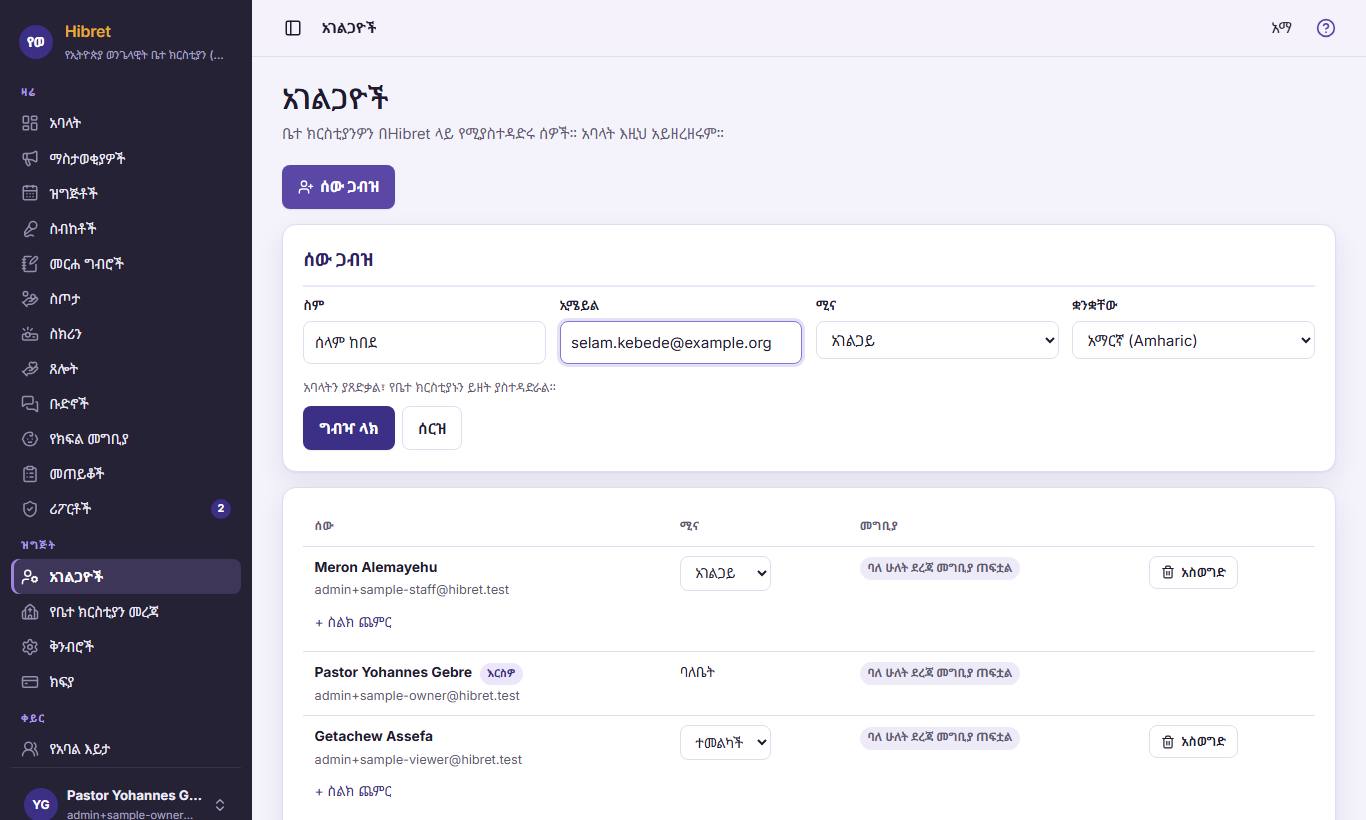Image resolution: width=1366 pixels, height=820 pixels.
Task: Click the ሰው ጋብዝ invite button
Action: (338, 187)
